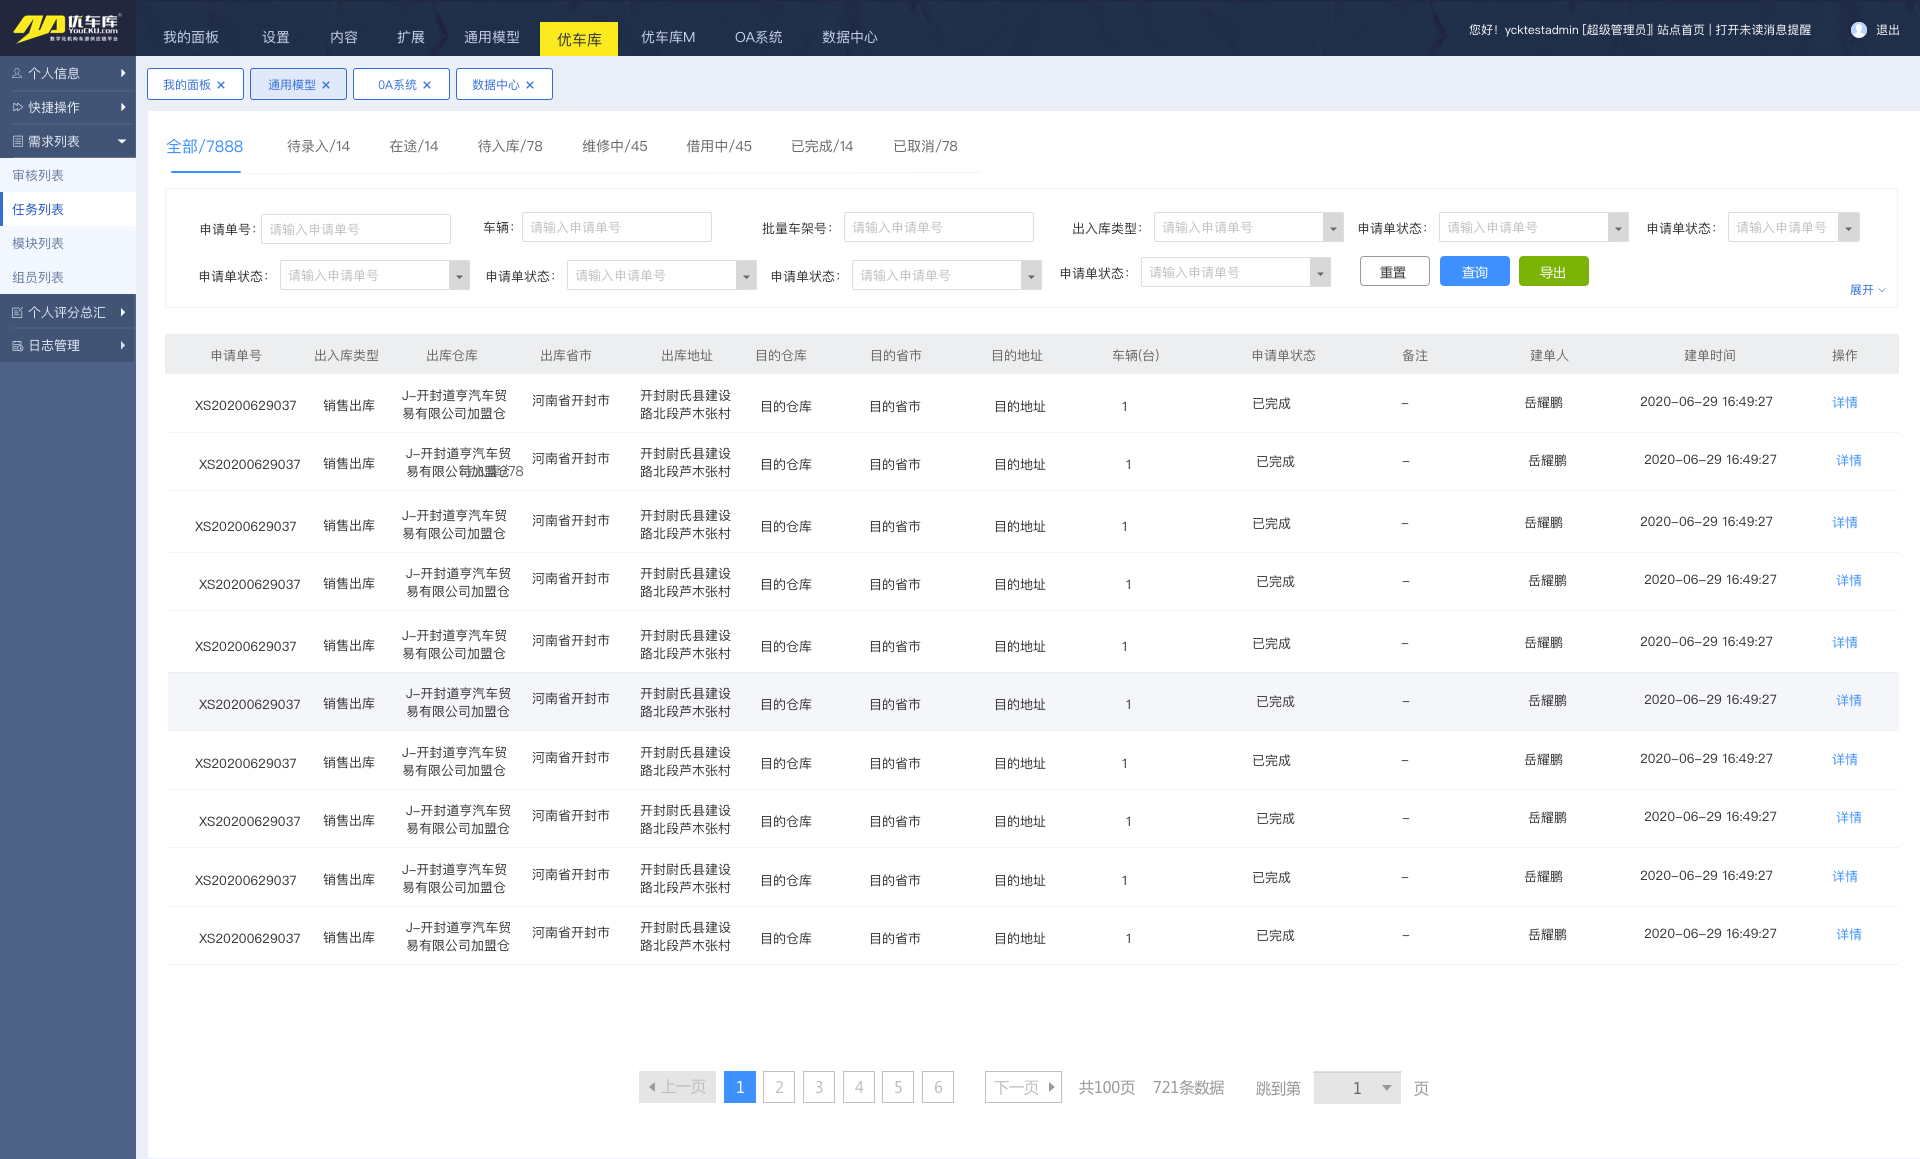
Task: Close the OA系统 tab X icon
Action: click(x=427, y=85)
